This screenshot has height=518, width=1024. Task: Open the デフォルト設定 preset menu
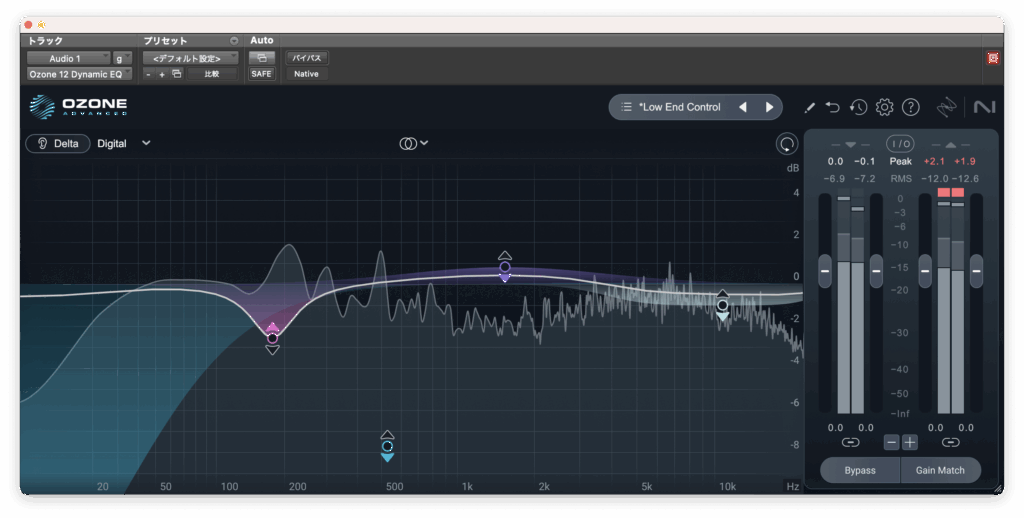190,58
